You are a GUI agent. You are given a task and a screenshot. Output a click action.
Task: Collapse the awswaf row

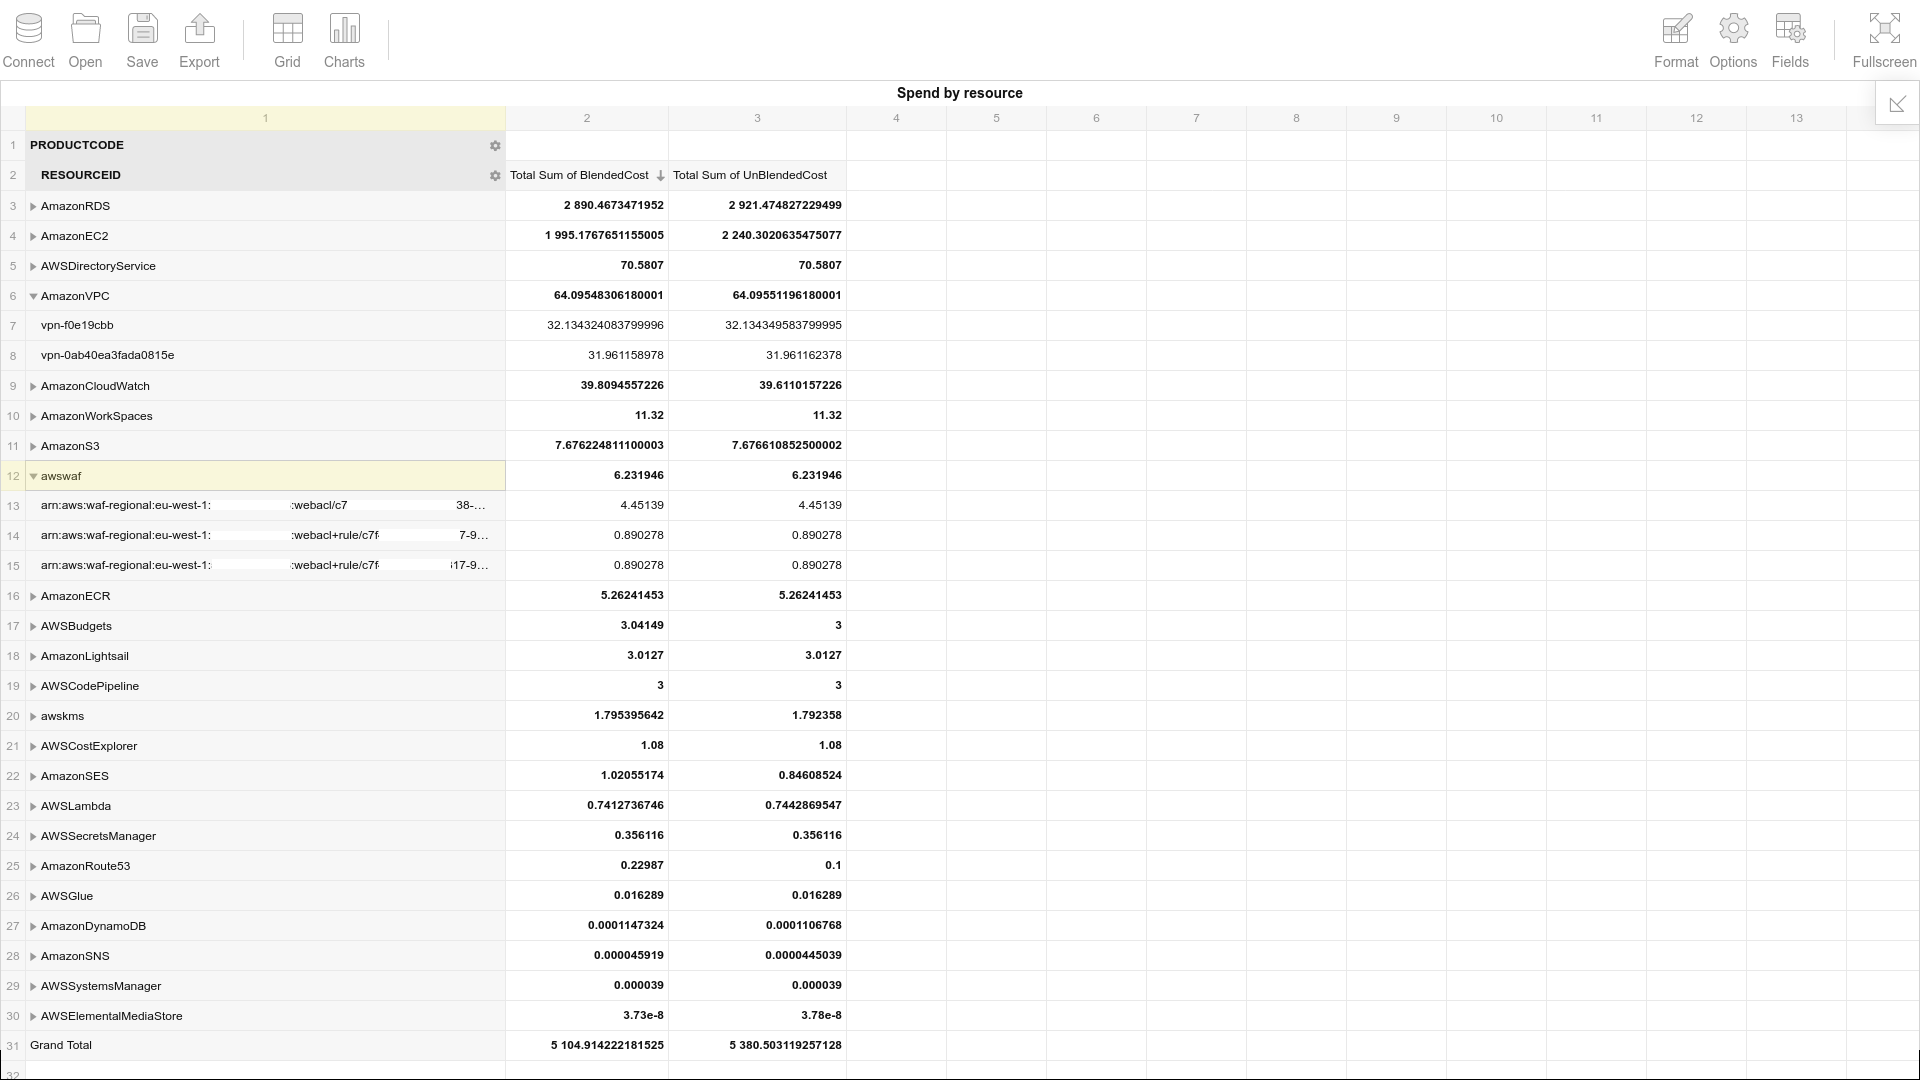(x=33, y=476)
